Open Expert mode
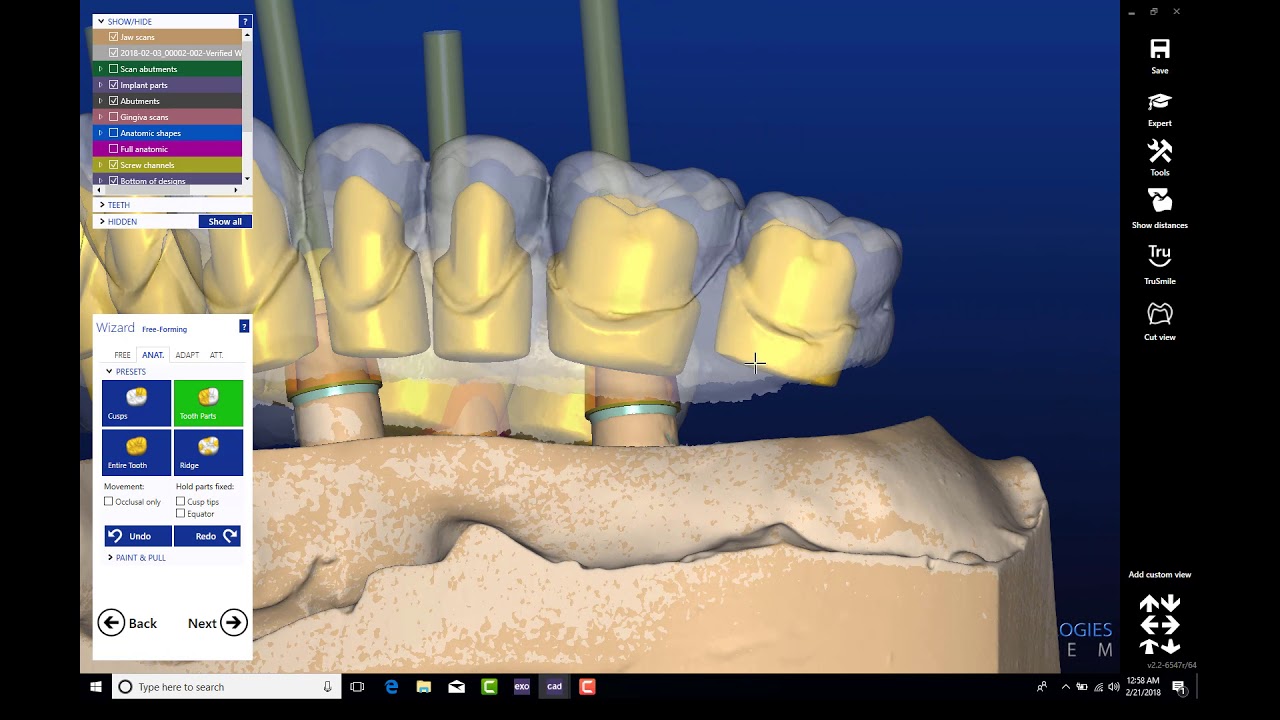Image resolution: width=1280 pixels, height=720 pixels. (1159, 102)
